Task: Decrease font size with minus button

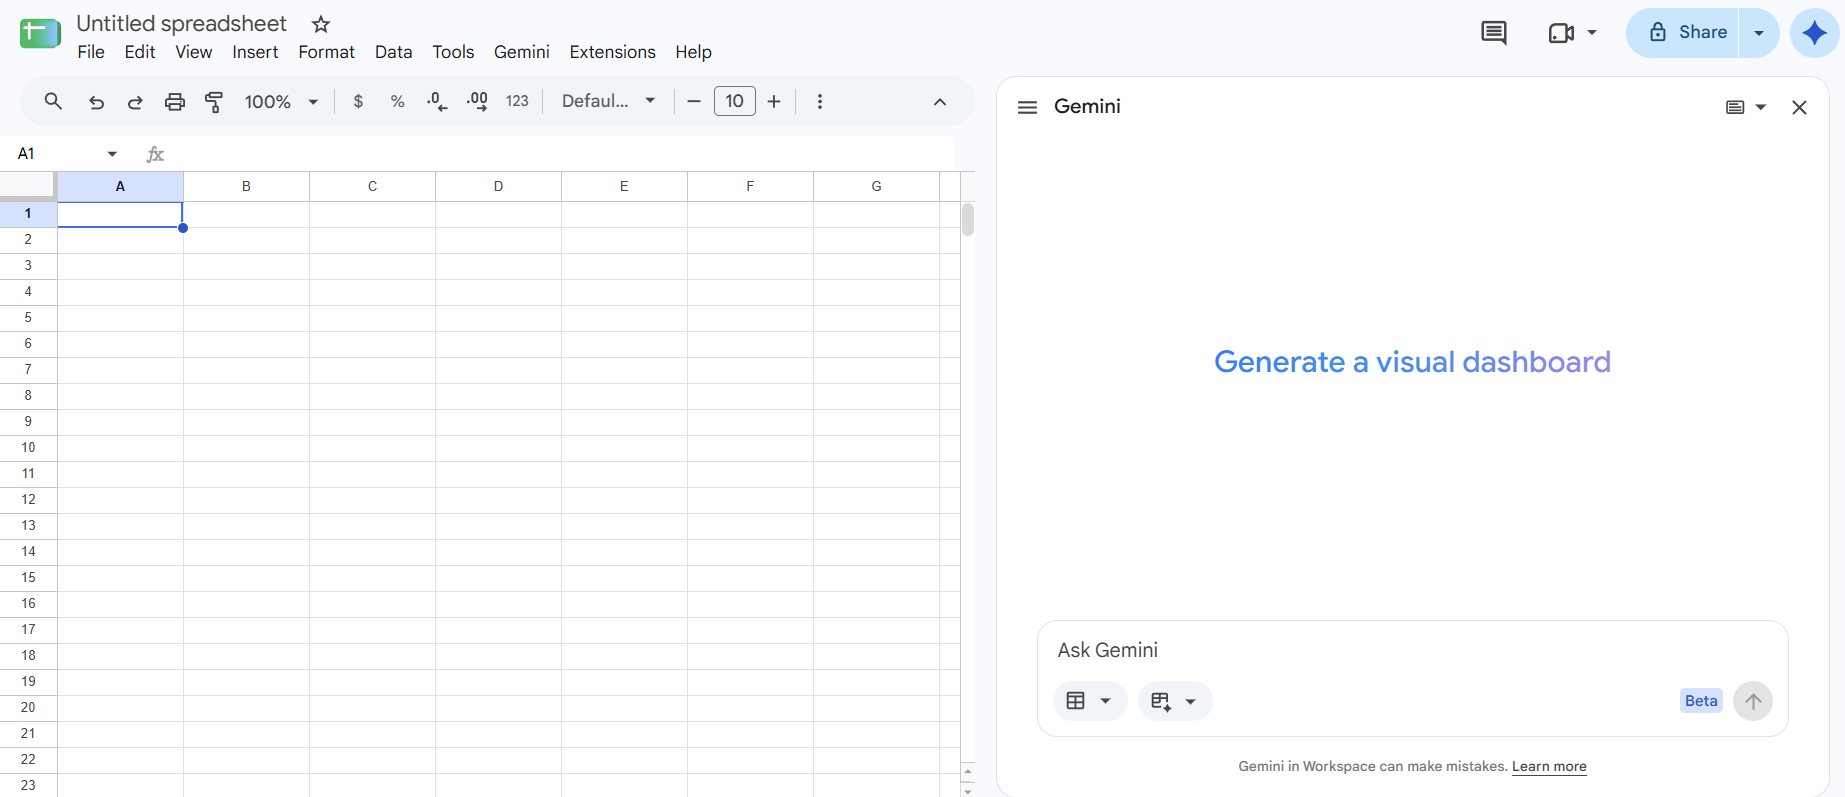Action: pyautogui.click(x=694, y=101)
